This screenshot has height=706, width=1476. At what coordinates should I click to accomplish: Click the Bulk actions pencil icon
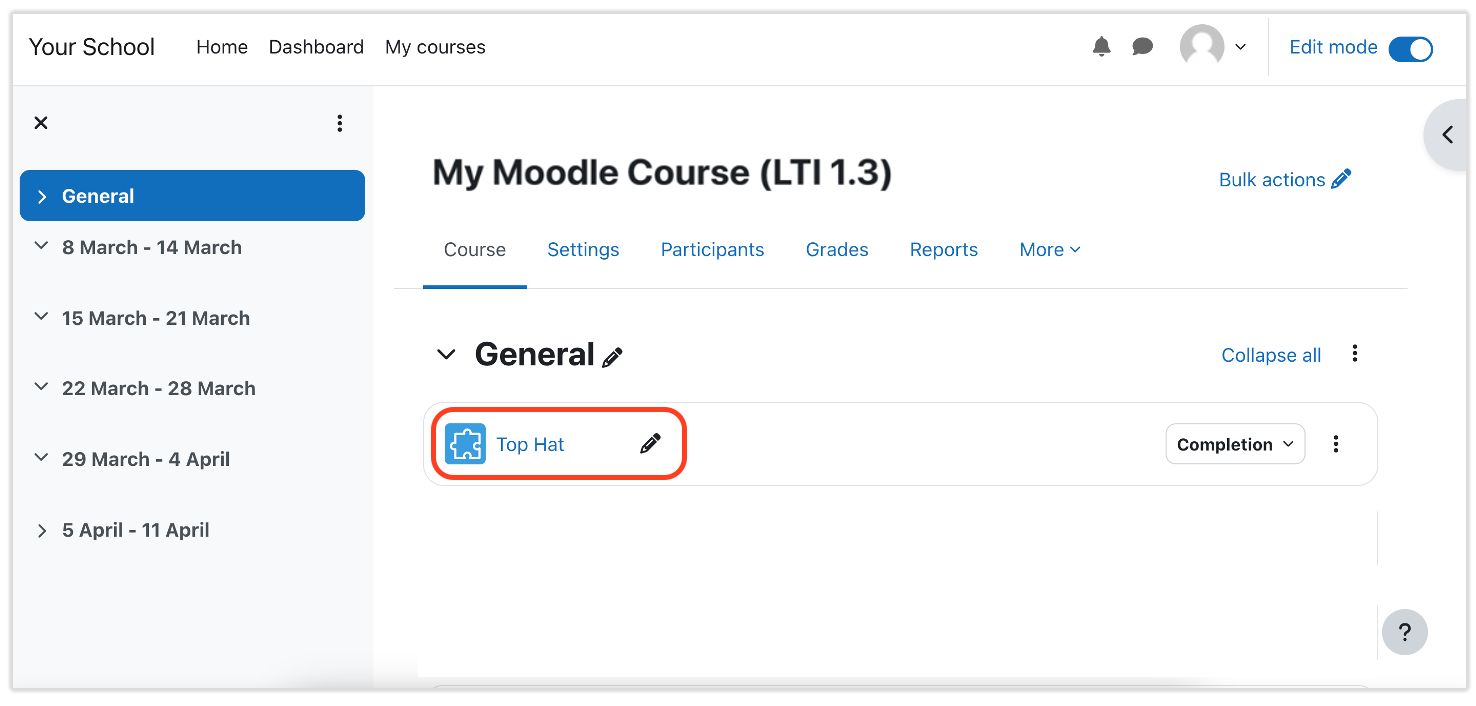(1342, 178)
